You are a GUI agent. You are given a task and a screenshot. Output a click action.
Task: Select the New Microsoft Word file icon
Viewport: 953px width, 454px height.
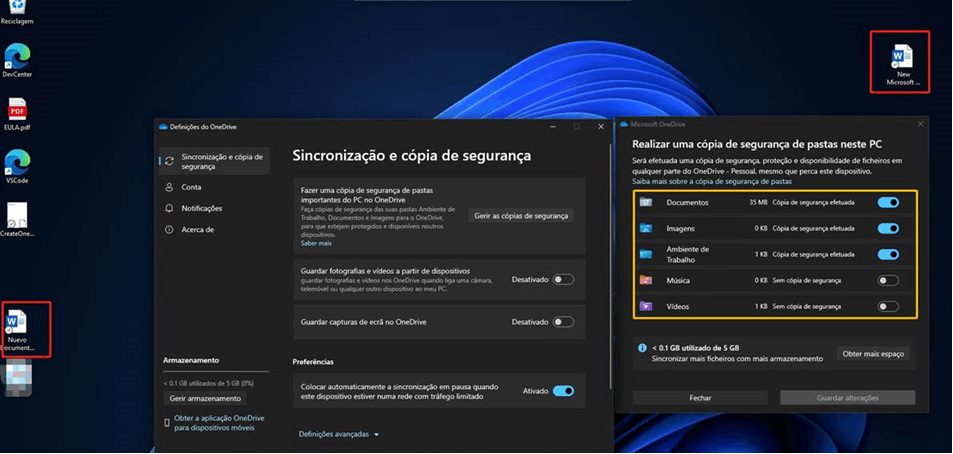pos(903,64)
